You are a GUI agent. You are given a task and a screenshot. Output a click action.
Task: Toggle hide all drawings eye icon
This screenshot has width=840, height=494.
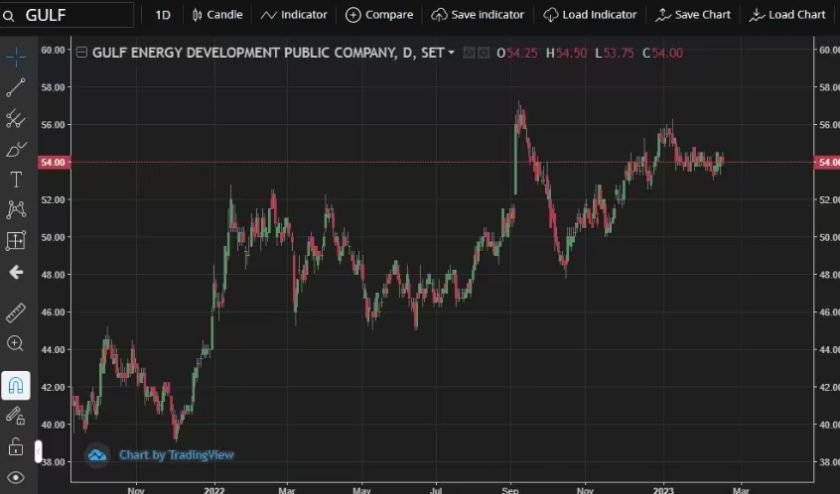pos(16,477)
